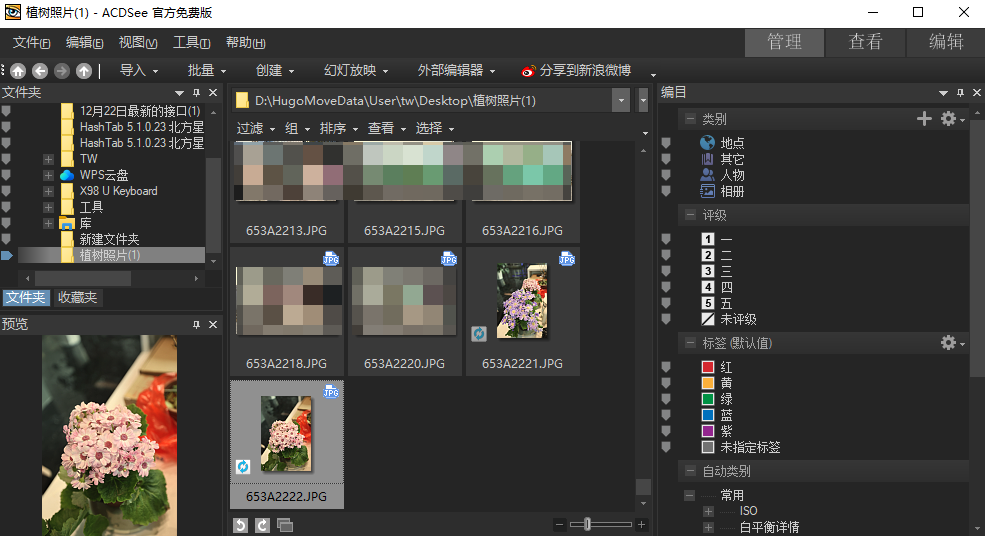This screenshot has height=536, width=985.
Task: Click the 批量 toolbar button
Action: [207, 70]
